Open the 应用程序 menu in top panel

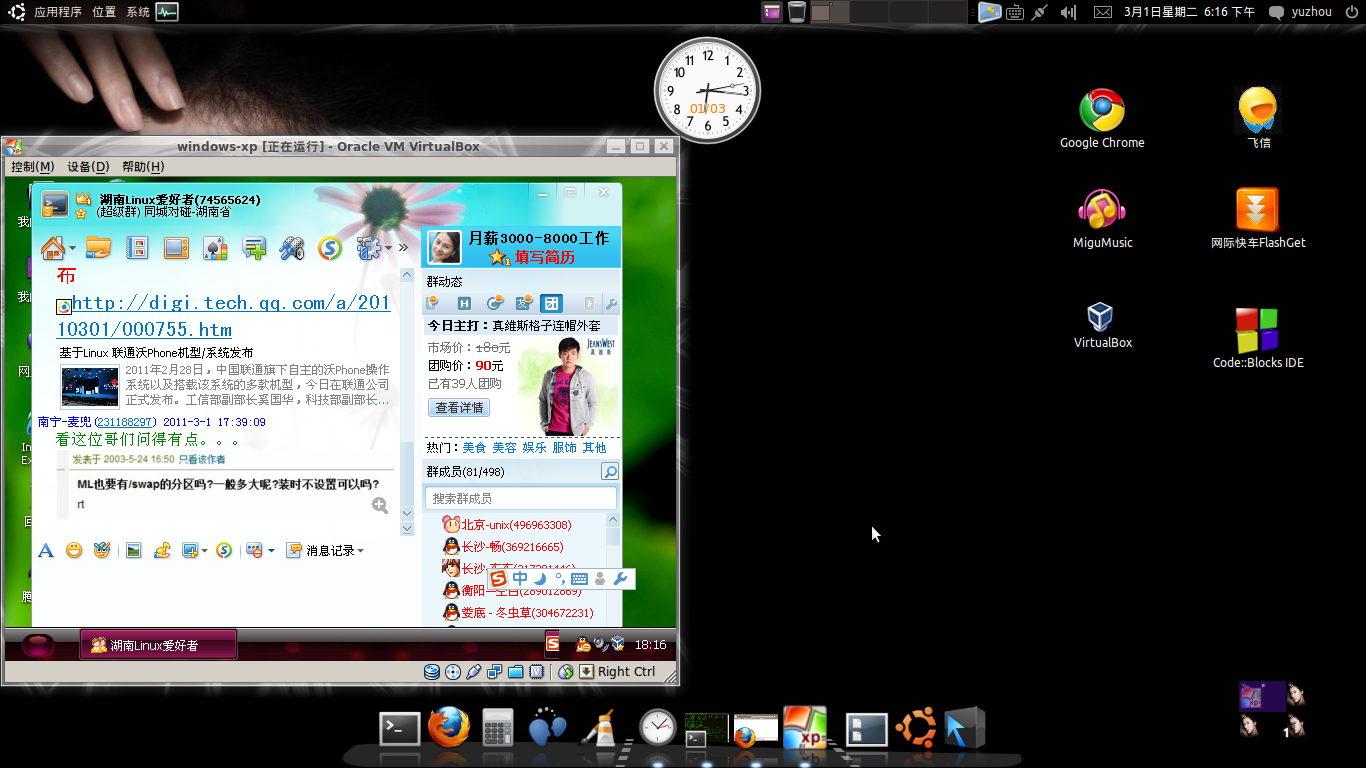coord(58,12)
